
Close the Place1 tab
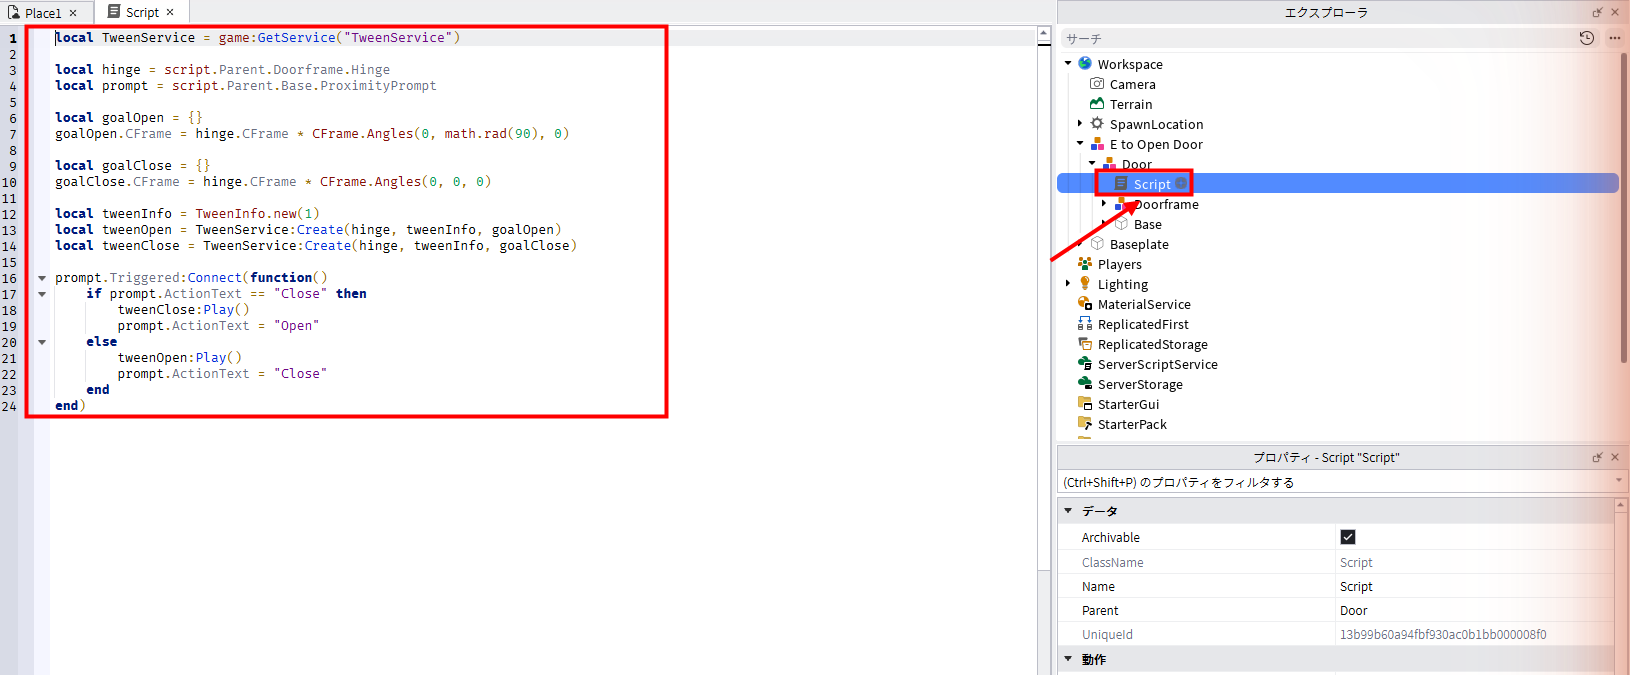click(x=73, y=13)
